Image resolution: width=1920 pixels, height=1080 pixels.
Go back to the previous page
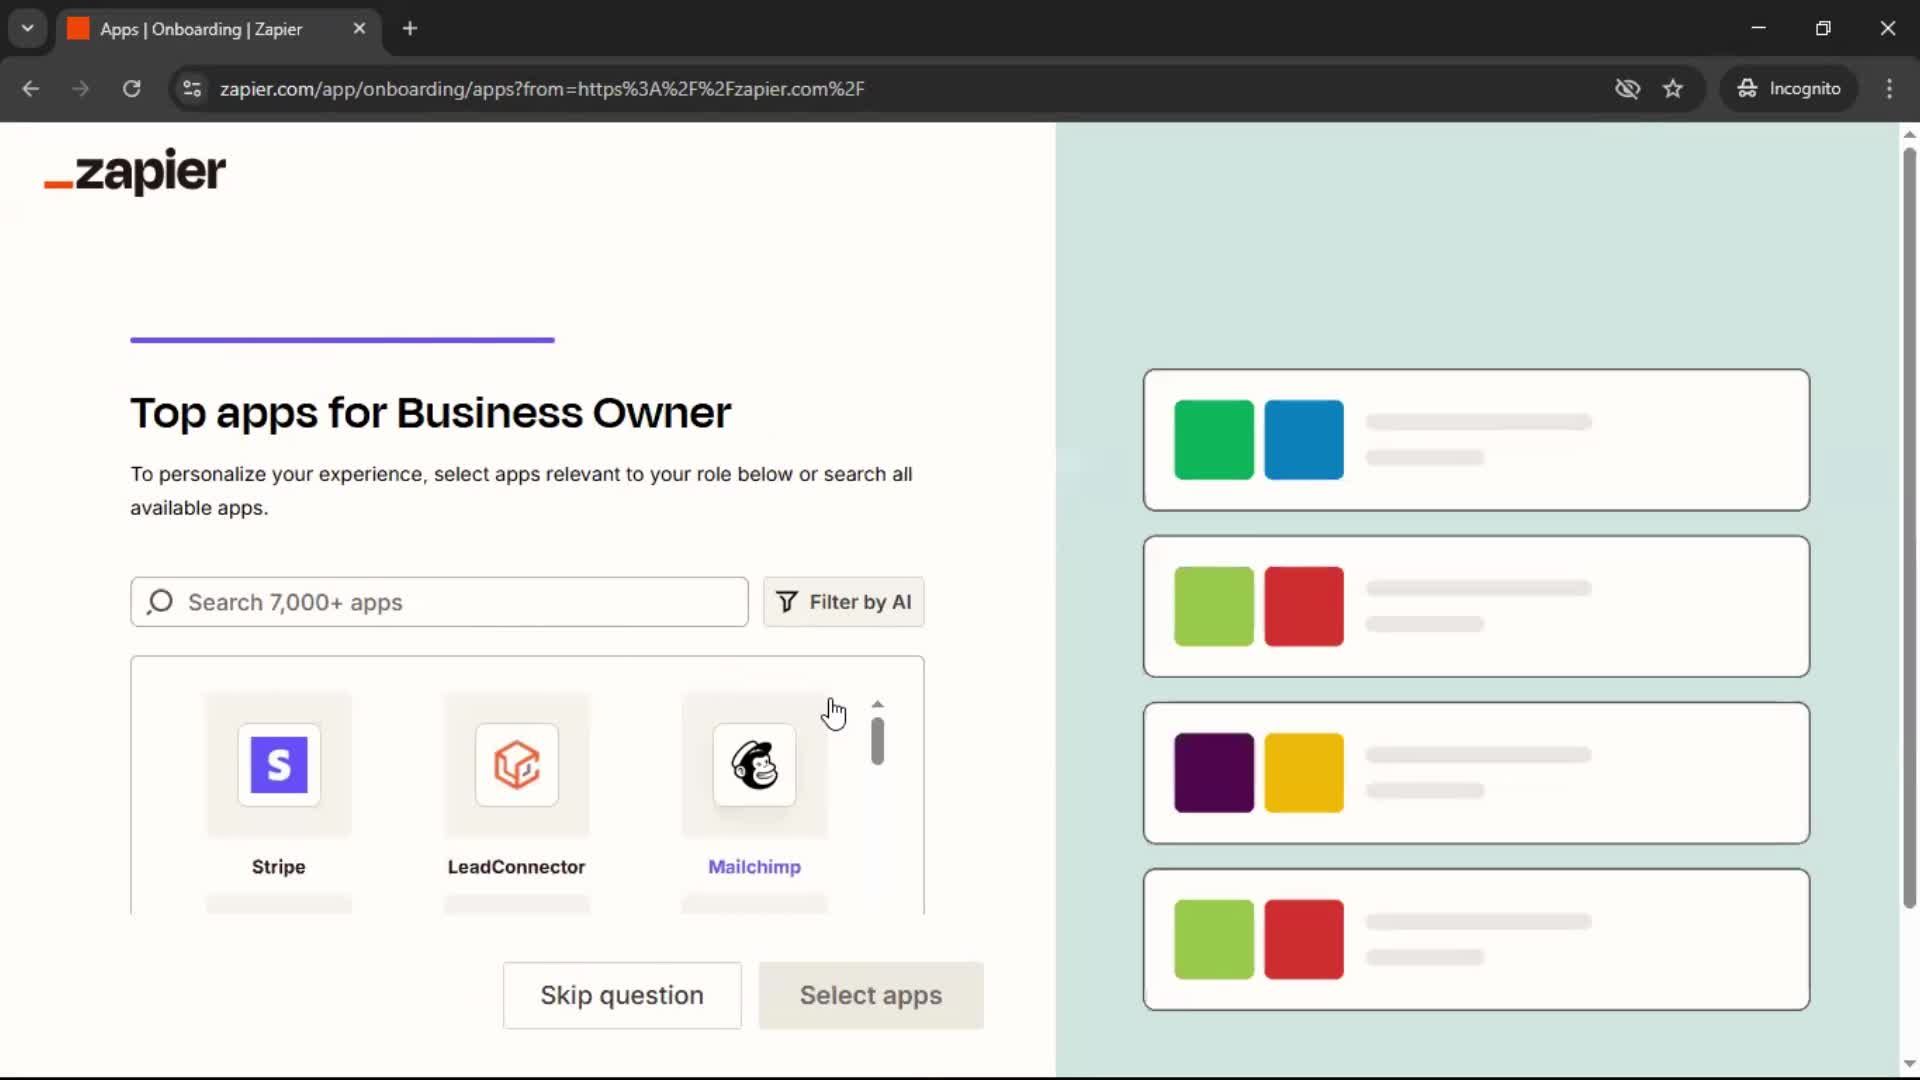click(31, 88)
